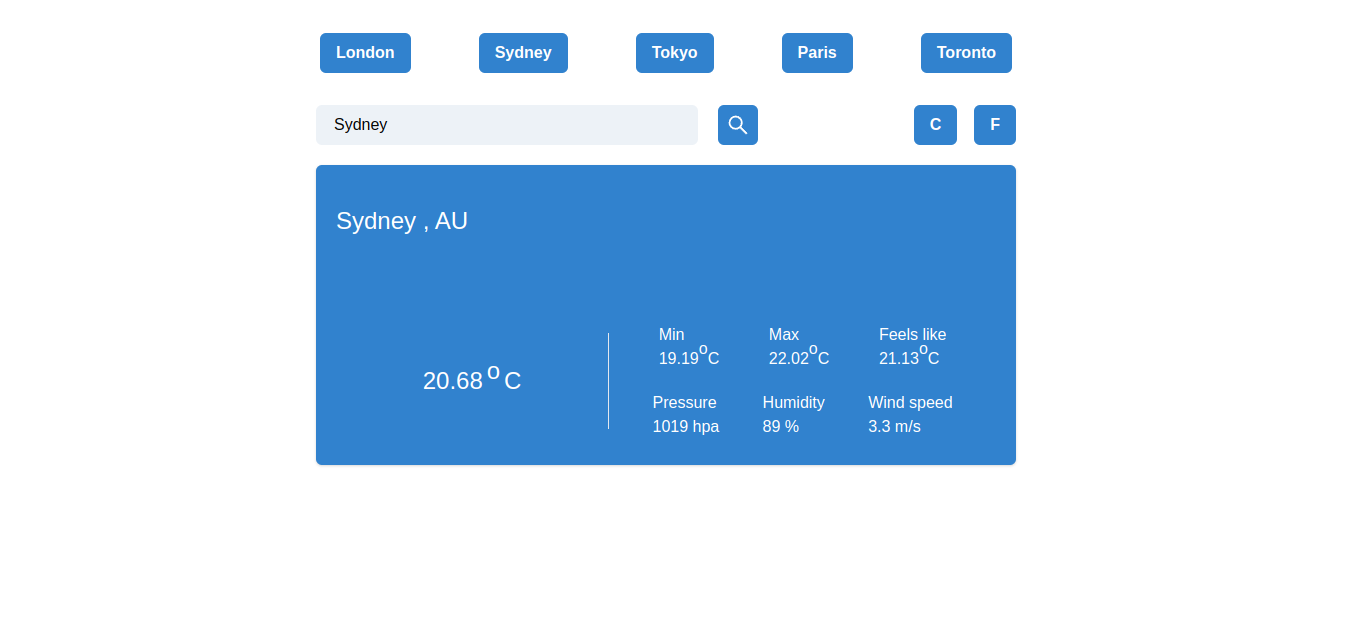Viewport: 1348px width, 631px height.
Task: Click the Feels like label
Action: (912, 335)
